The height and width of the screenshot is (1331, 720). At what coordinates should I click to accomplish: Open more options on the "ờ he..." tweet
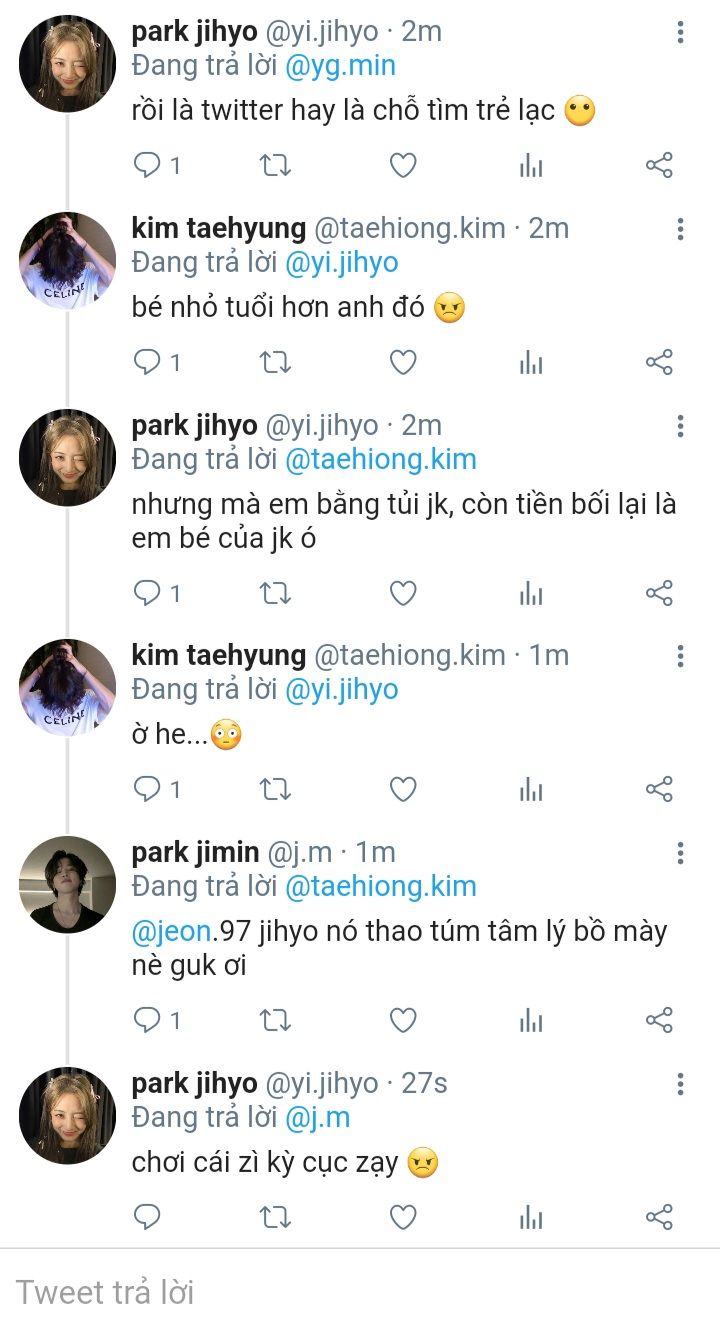tap(680, 656)
